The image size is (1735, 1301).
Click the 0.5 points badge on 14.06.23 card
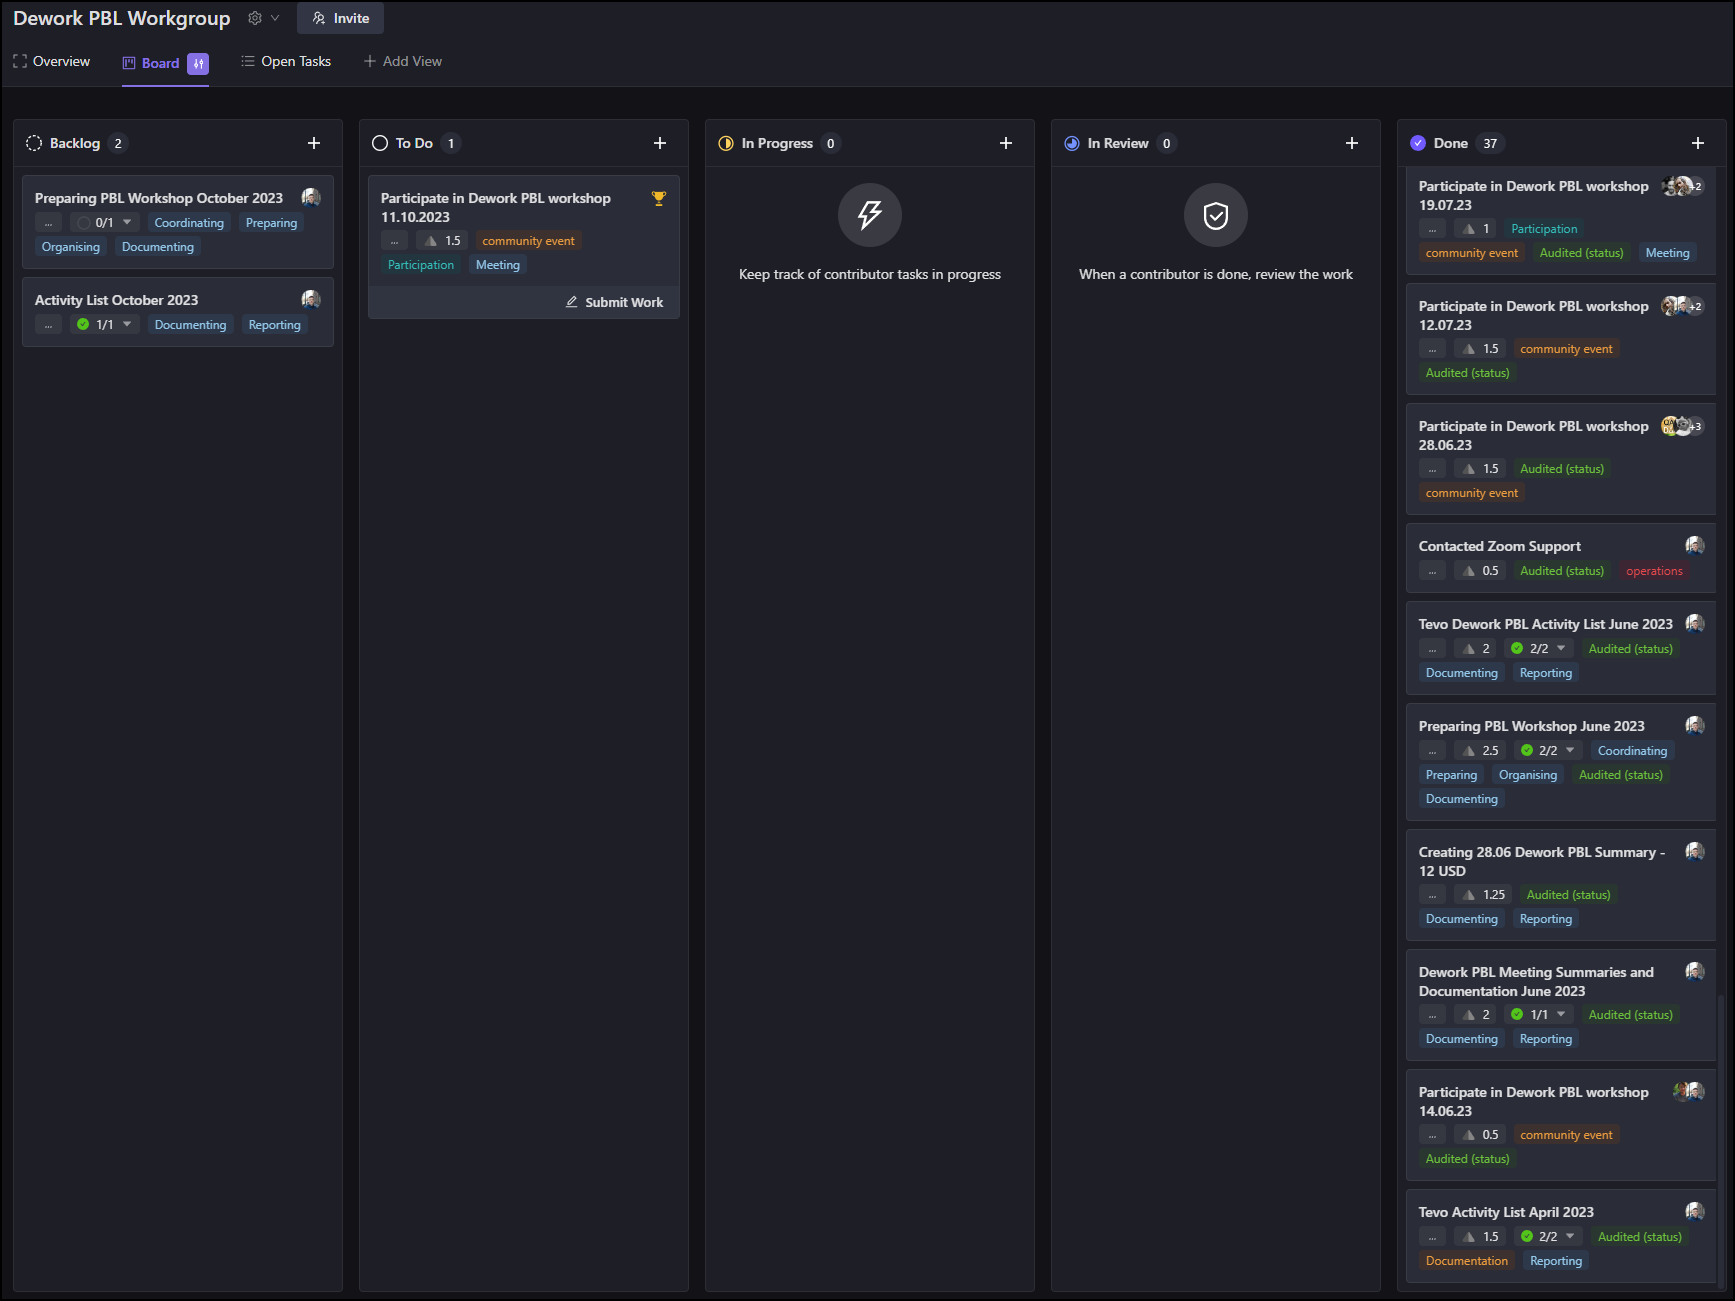pyautogui.click(x=1480, y=1135)
